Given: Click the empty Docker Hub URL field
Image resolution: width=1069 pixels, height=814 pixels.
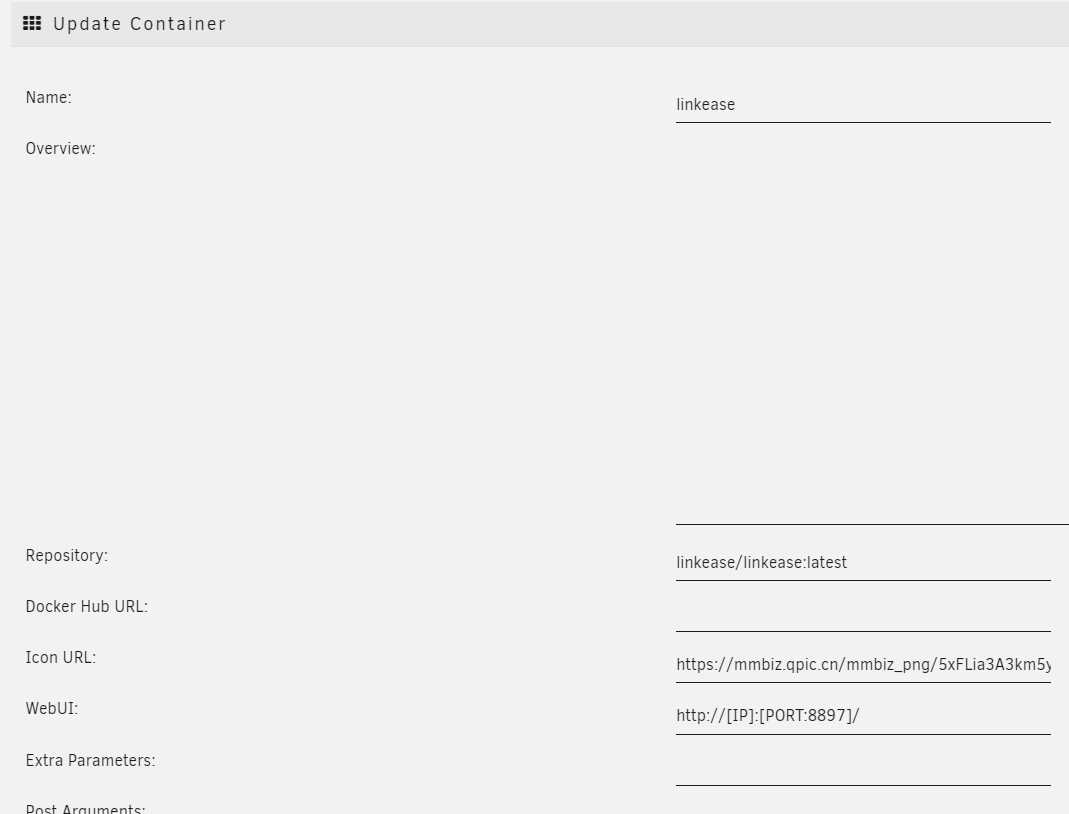Looking at the screenshot, I should (x=863, y=614).
